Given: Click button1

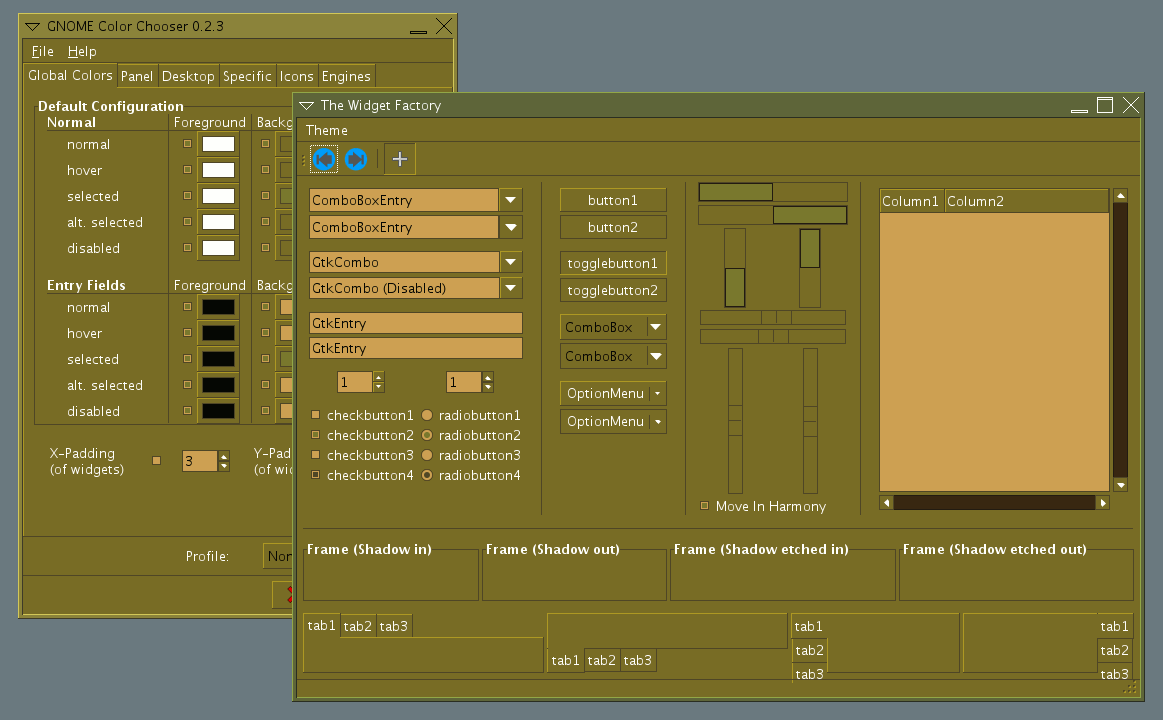Looking at the screenshot, I should coord(613,200).
